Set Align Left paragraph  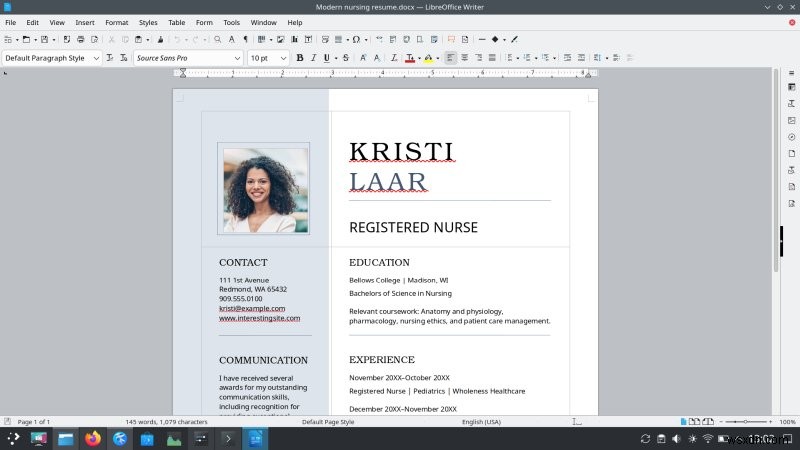tap(450, 58)
